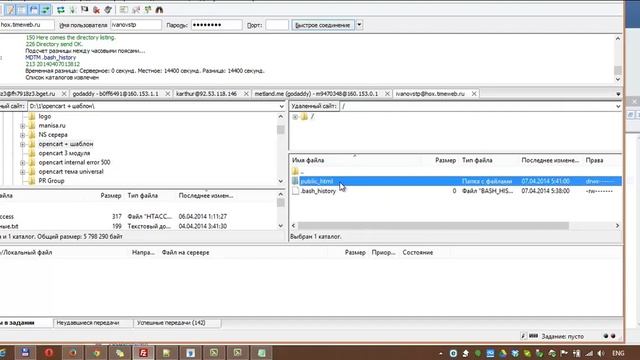Screen dimensions: 640x360
Task: Select the public_html folder row
Action: tap(456, 181)
